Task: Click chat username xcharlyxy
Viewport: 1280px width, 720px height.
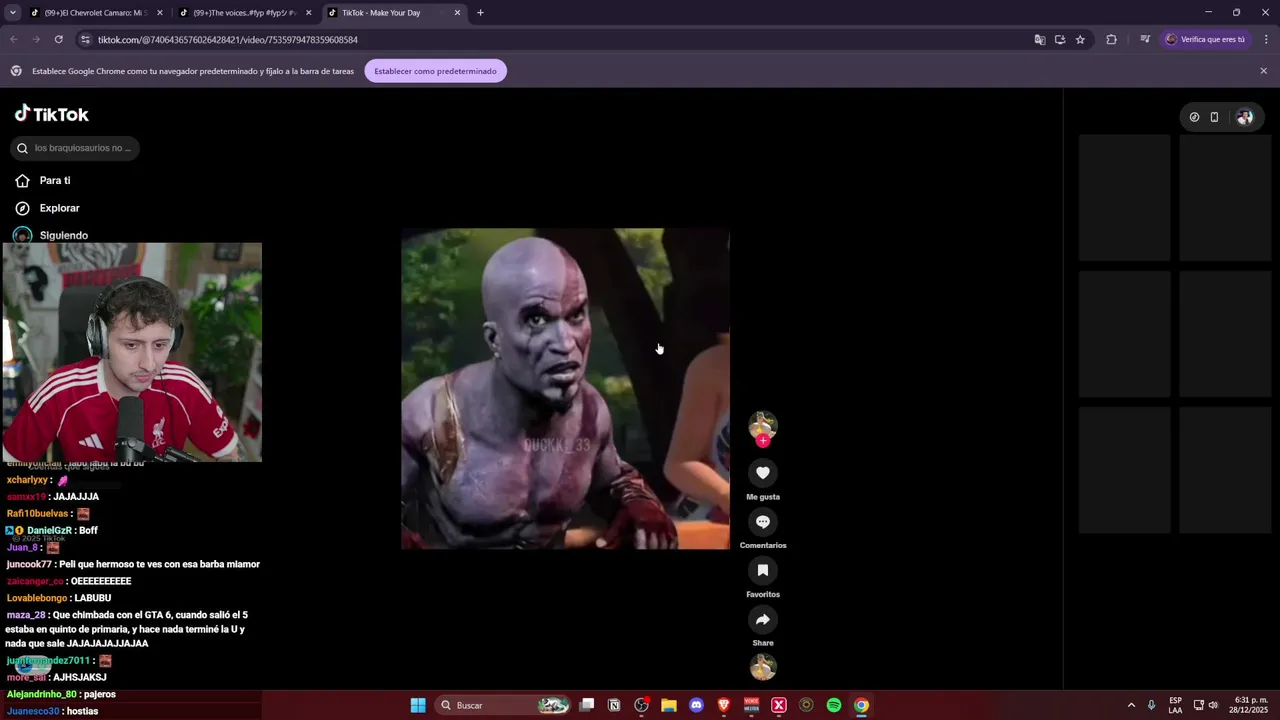Action: [28, 480]
